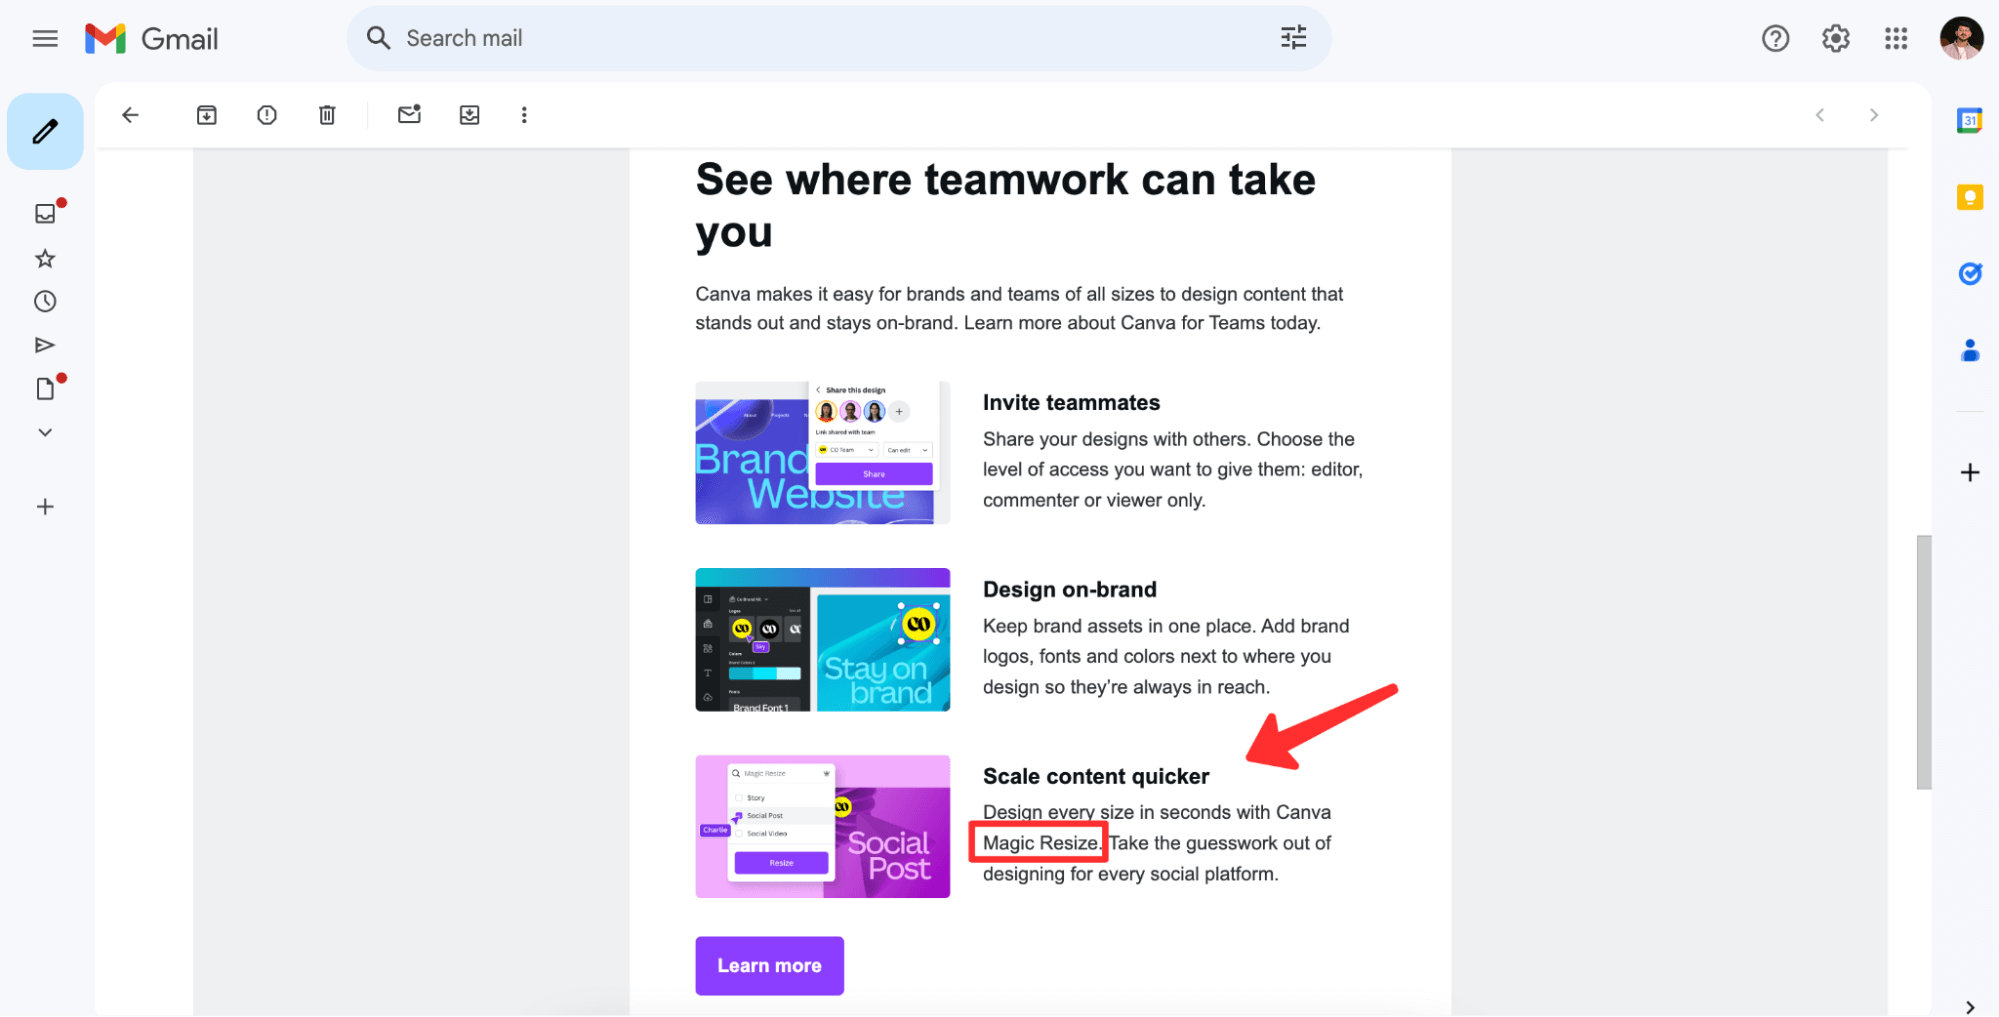Open Google Keep side panel
1999x1017 pixels.
click(1969, 197)
